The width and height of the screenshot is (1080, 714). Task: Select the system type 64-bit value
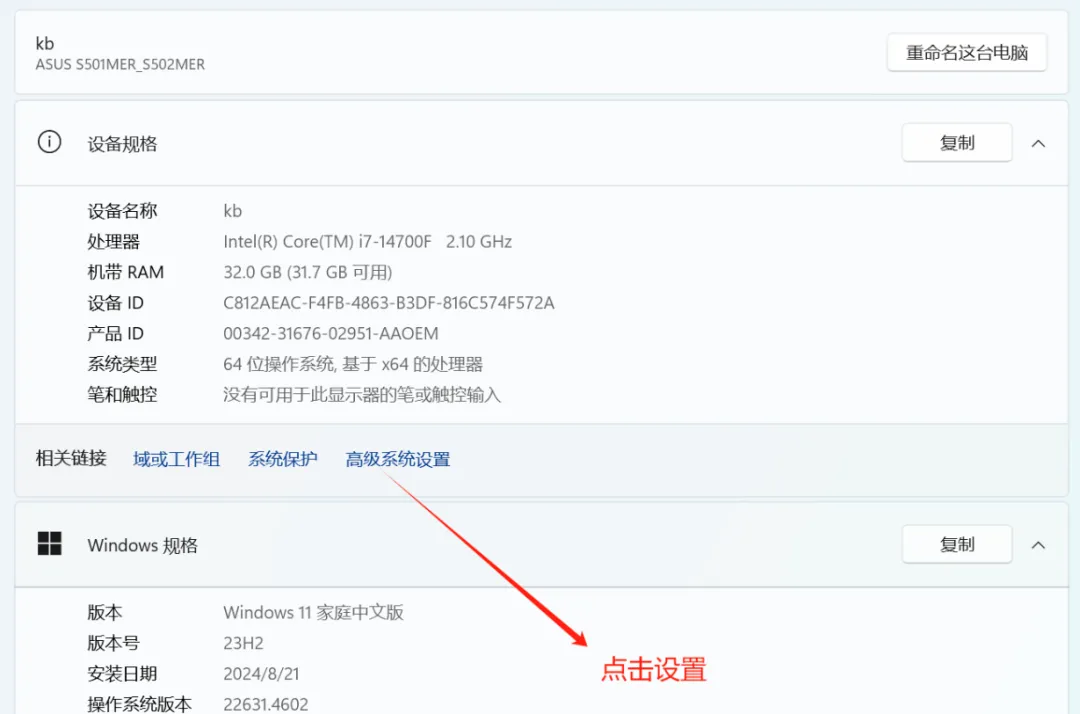coord(353,364)
